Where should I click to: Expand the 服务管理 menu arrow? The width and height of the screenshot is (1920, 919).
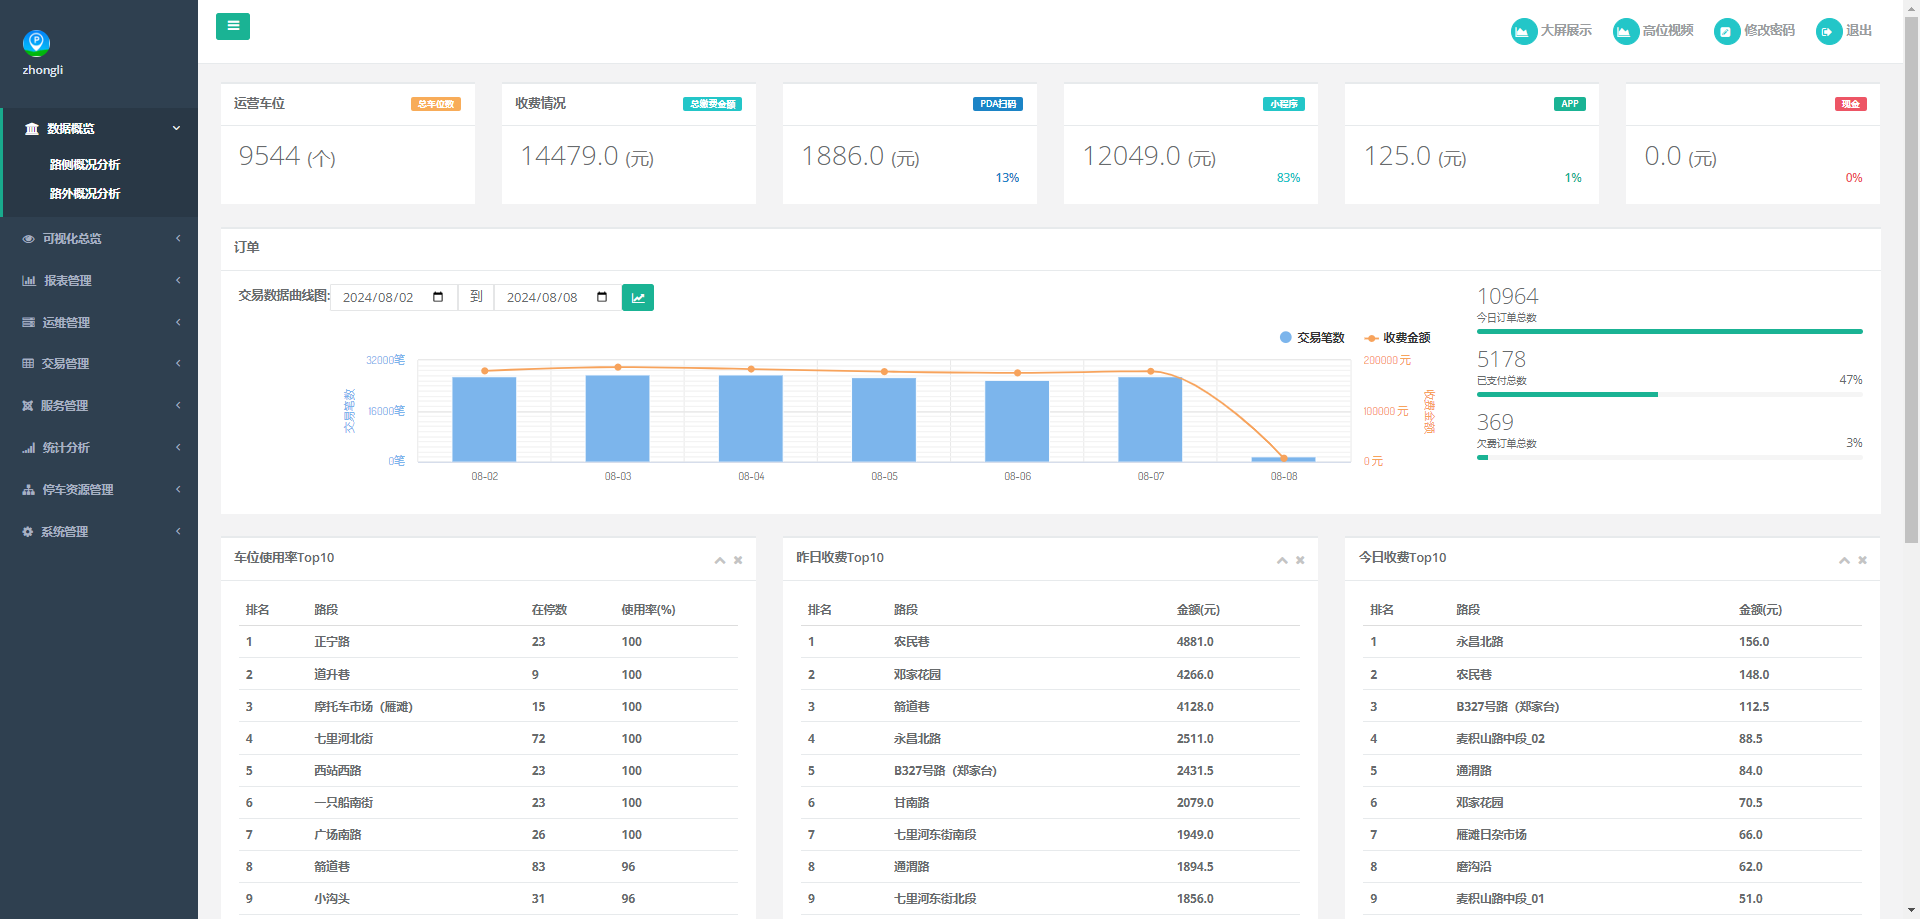178,405
